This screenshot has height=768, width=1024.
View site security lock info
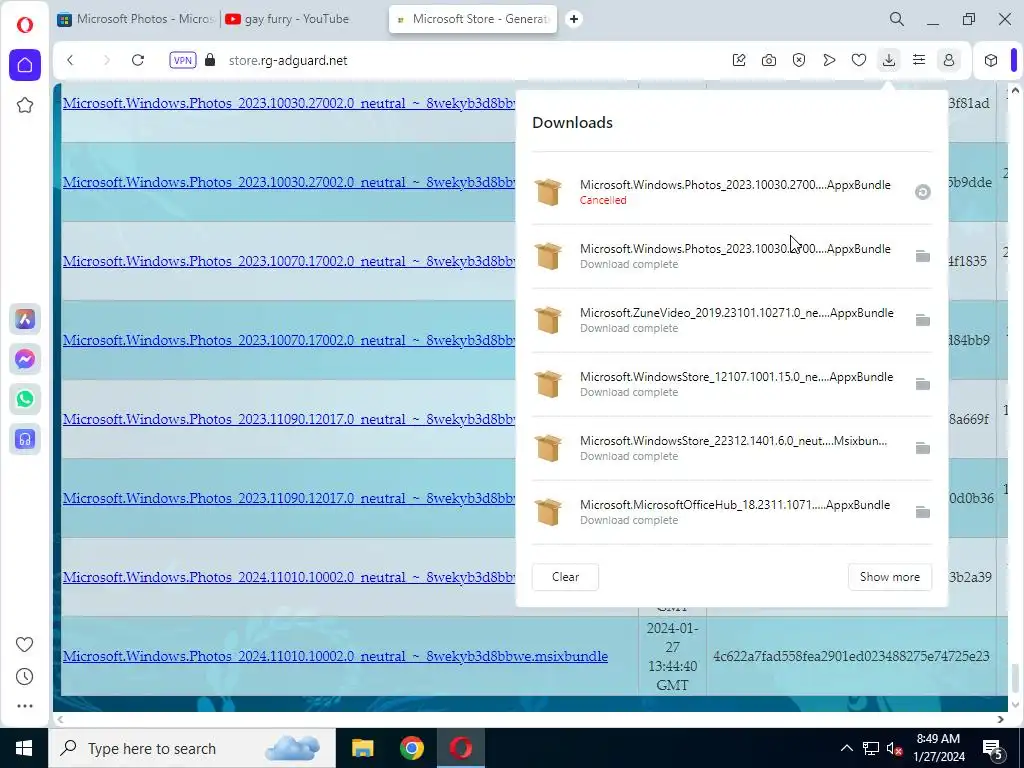coord(210,60)
